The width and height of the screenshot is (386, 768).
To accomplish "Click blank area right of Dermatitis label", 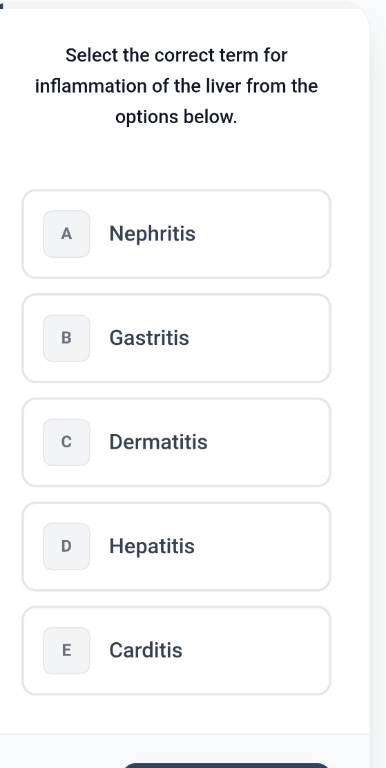I will click(268, 442).
